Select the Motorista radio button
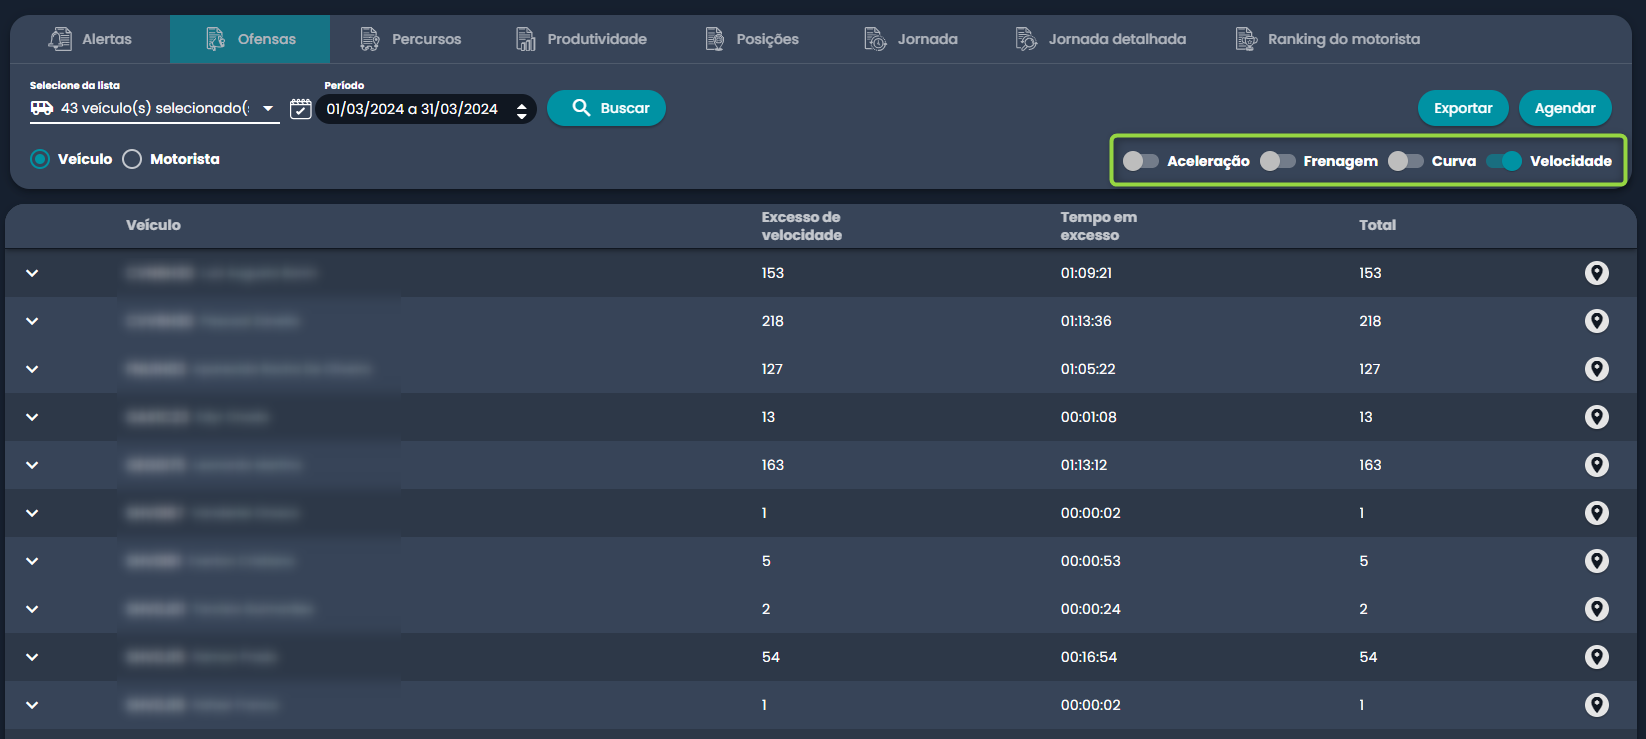1646x739 pixels. (132, 159)
